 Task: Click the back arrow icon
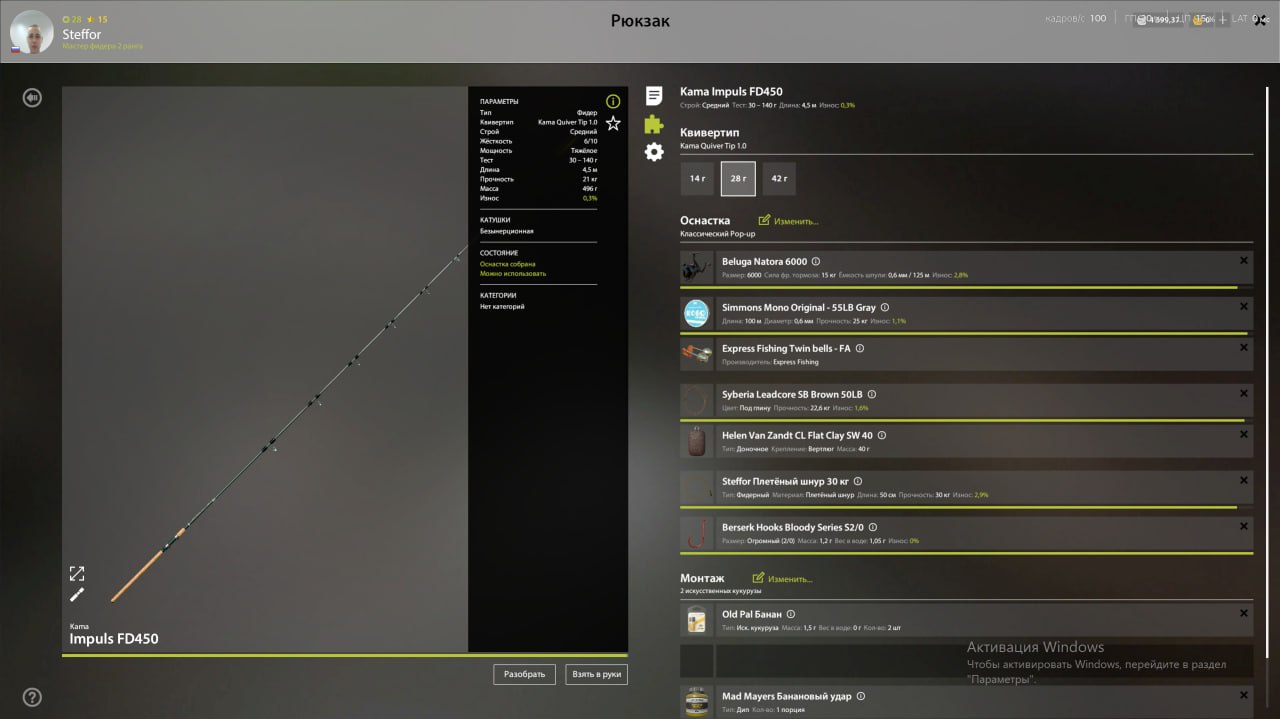click(32, 97)
